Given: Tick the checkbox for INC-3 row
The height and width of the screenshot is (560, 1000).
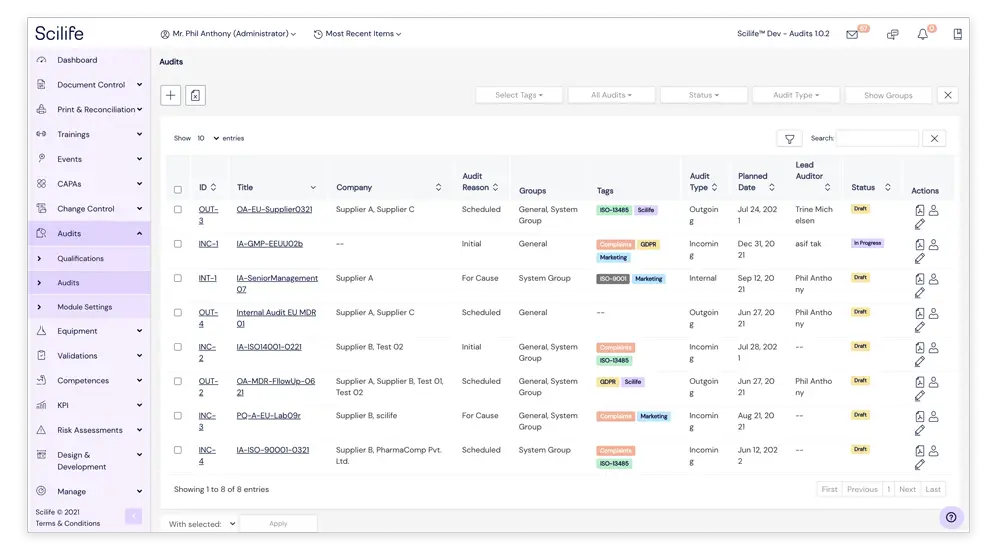Looking at the screenshot, I should (178, 416).
